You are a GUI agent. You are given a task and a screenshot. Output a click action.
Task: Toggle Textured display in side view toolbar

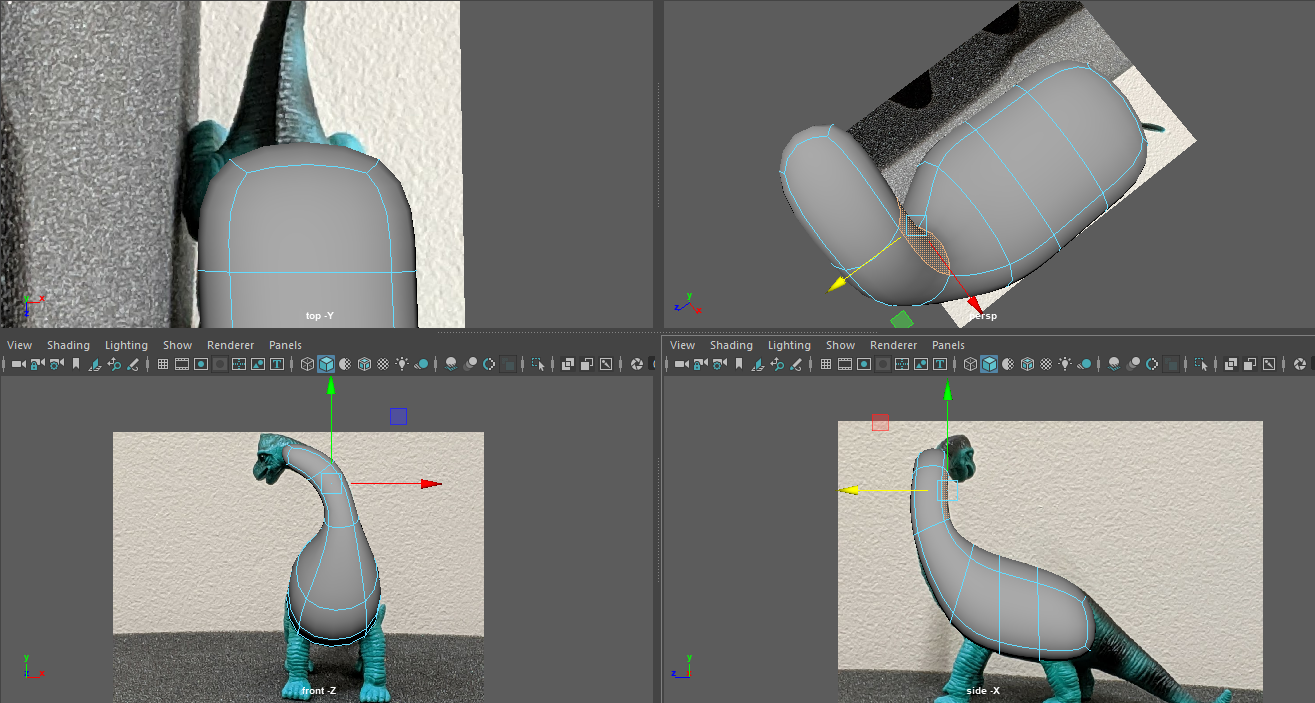point(1046,364)
